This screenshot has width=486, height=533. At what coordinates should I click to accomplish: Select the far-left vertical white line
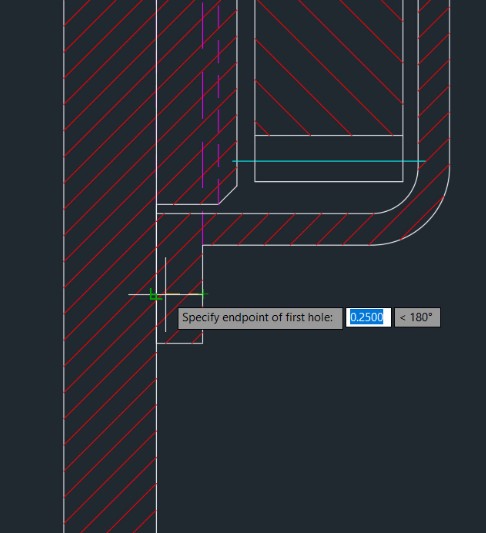click(x=64, y=266)
